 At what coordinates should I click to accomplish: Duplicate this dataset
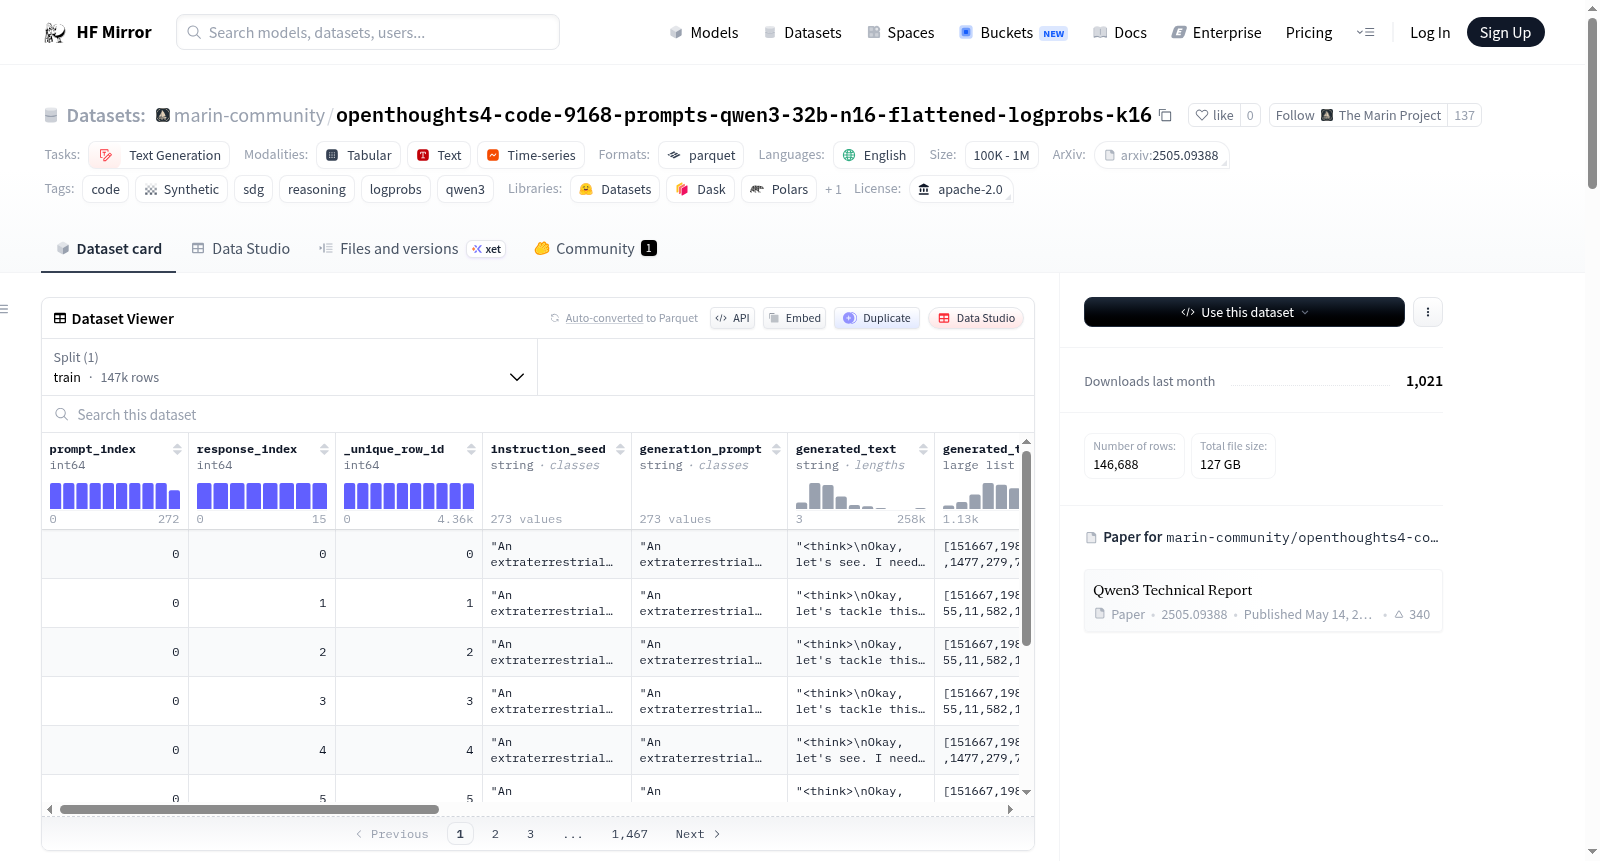877,318
